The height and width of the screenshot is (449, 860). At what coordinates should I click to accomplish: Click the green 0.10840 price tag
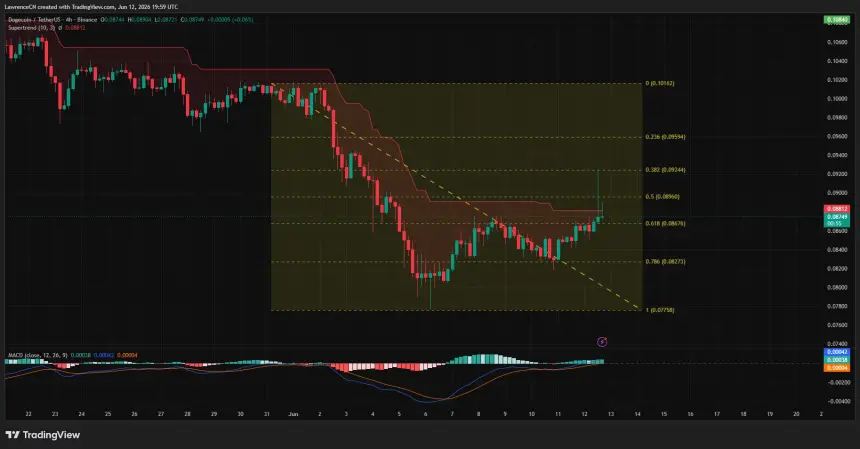837,20
